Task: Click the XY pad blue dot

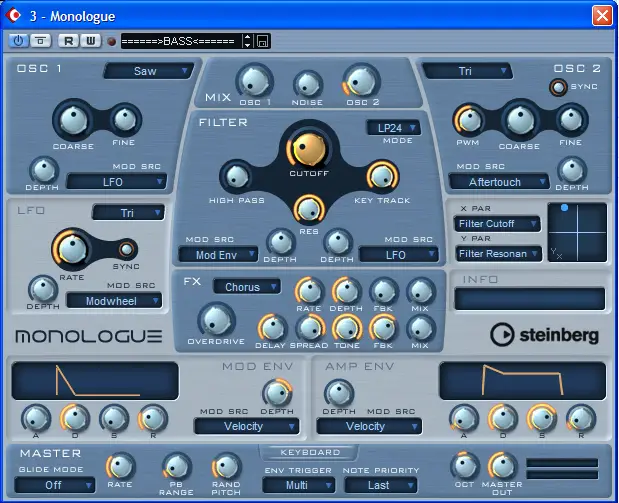Action: point(564,208)
